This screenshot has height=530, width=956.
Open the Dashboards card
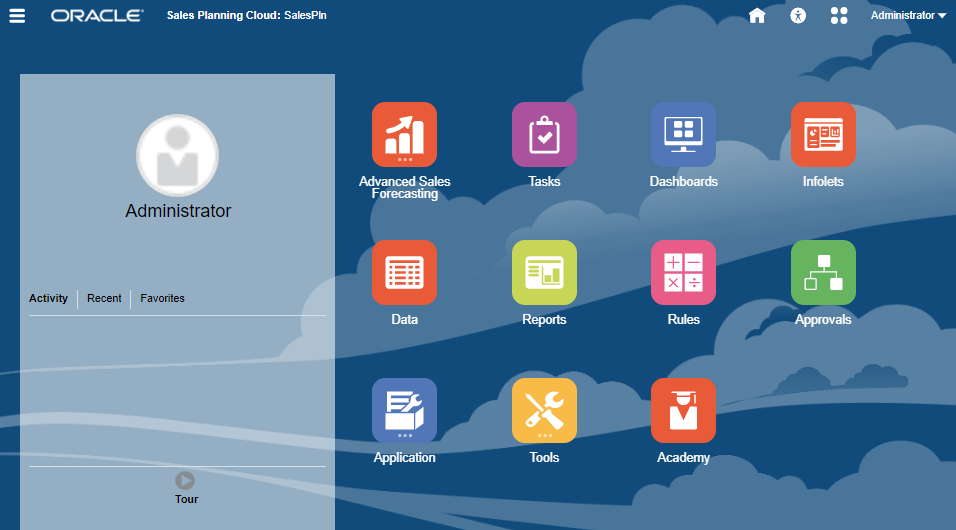683,134
